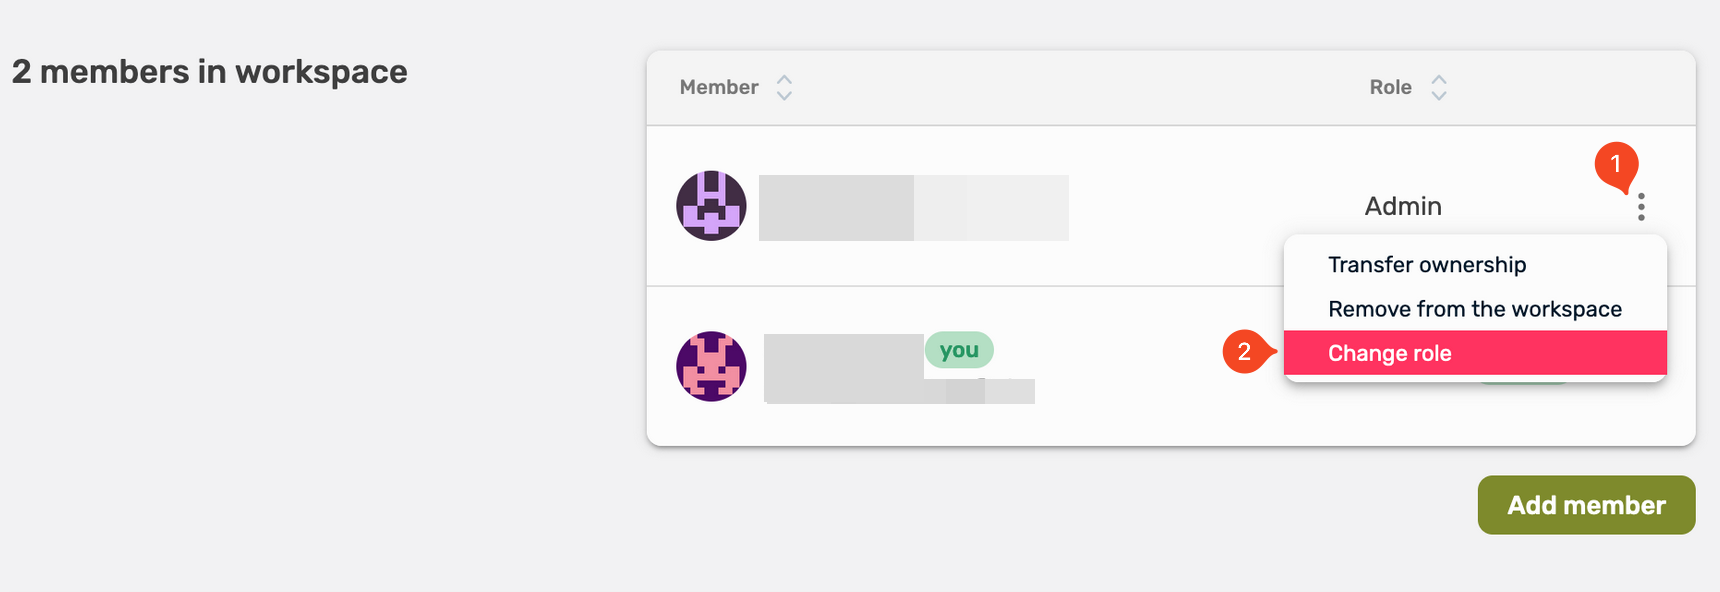Click the purple patterned avatar of the first member

tap(711, 207)
